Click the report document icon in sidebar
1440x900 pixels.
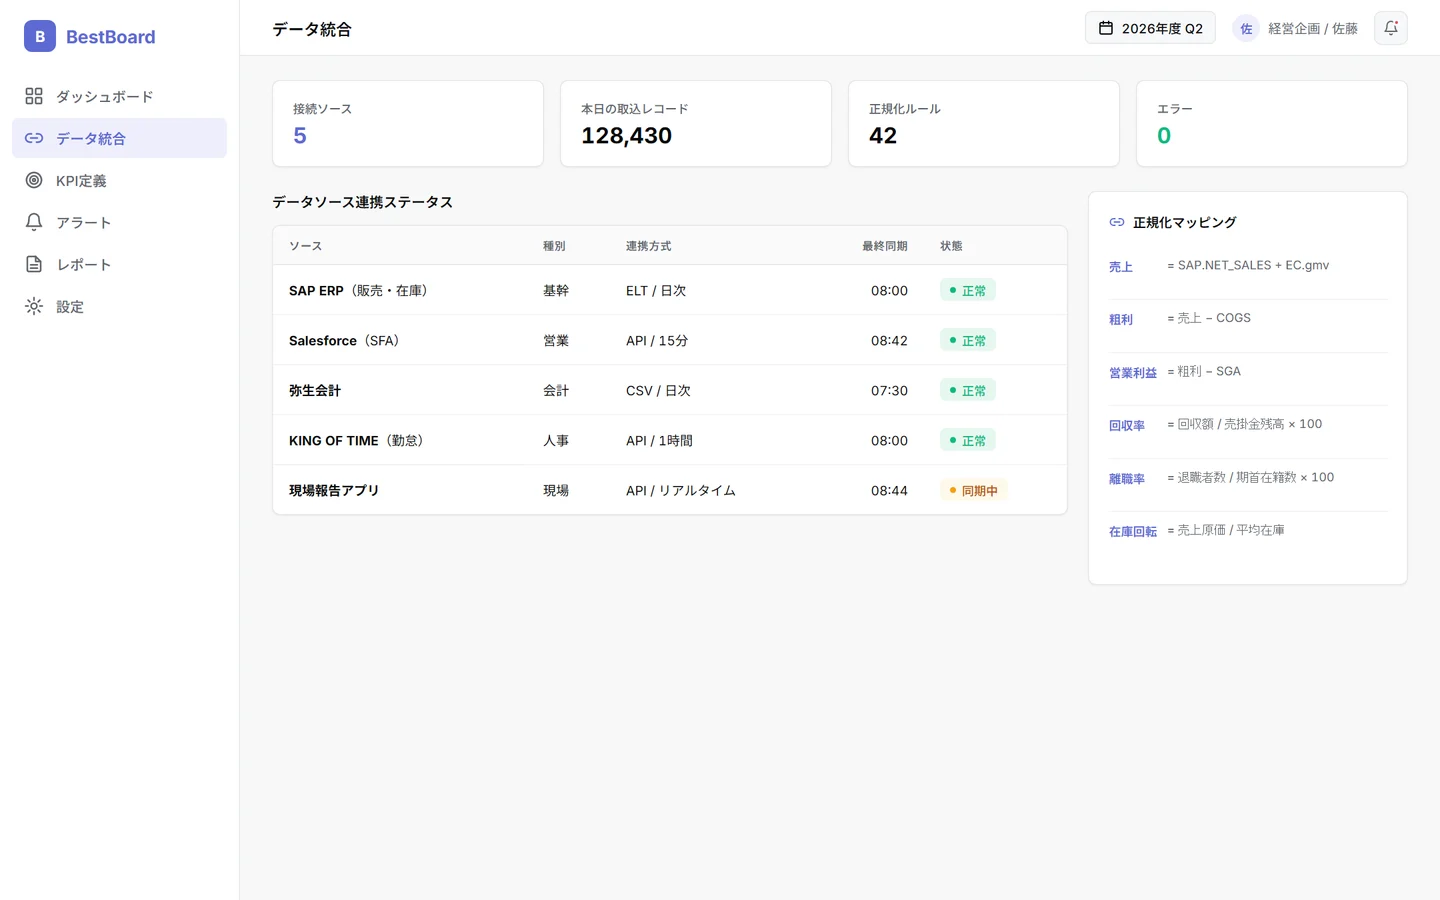[34, 264]
